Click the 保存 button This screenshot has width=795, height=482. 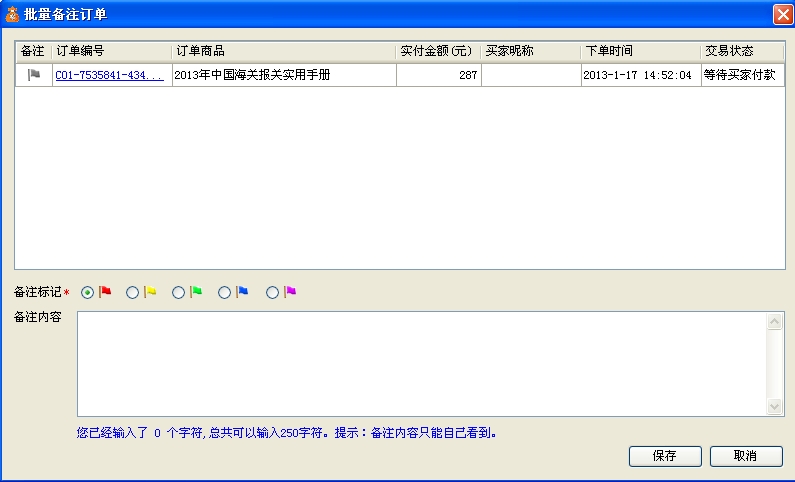tap(665, 456)
